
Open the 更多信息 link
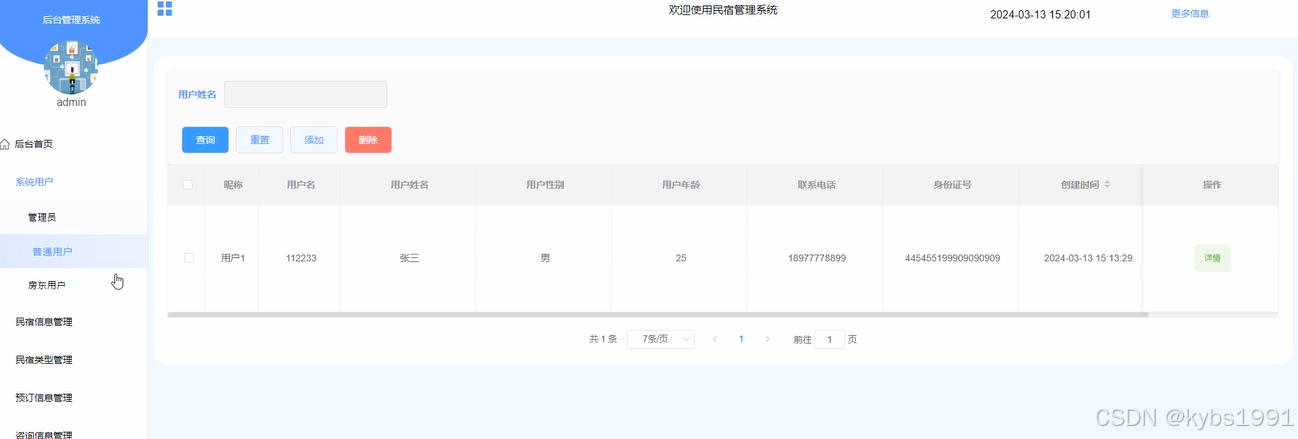[x=1190, y=14]
